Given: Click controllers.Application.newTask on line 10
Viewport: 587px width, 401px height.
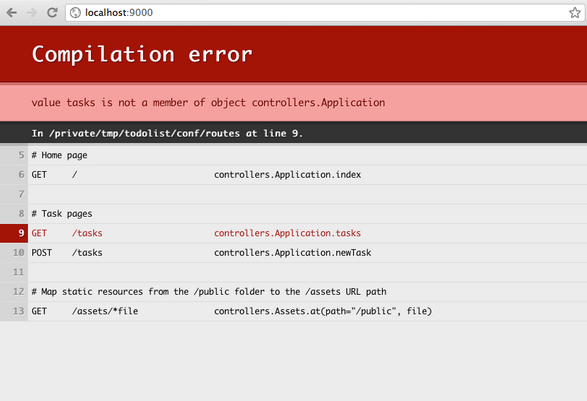Looking at the screenshot, I should tap(293, 253).
